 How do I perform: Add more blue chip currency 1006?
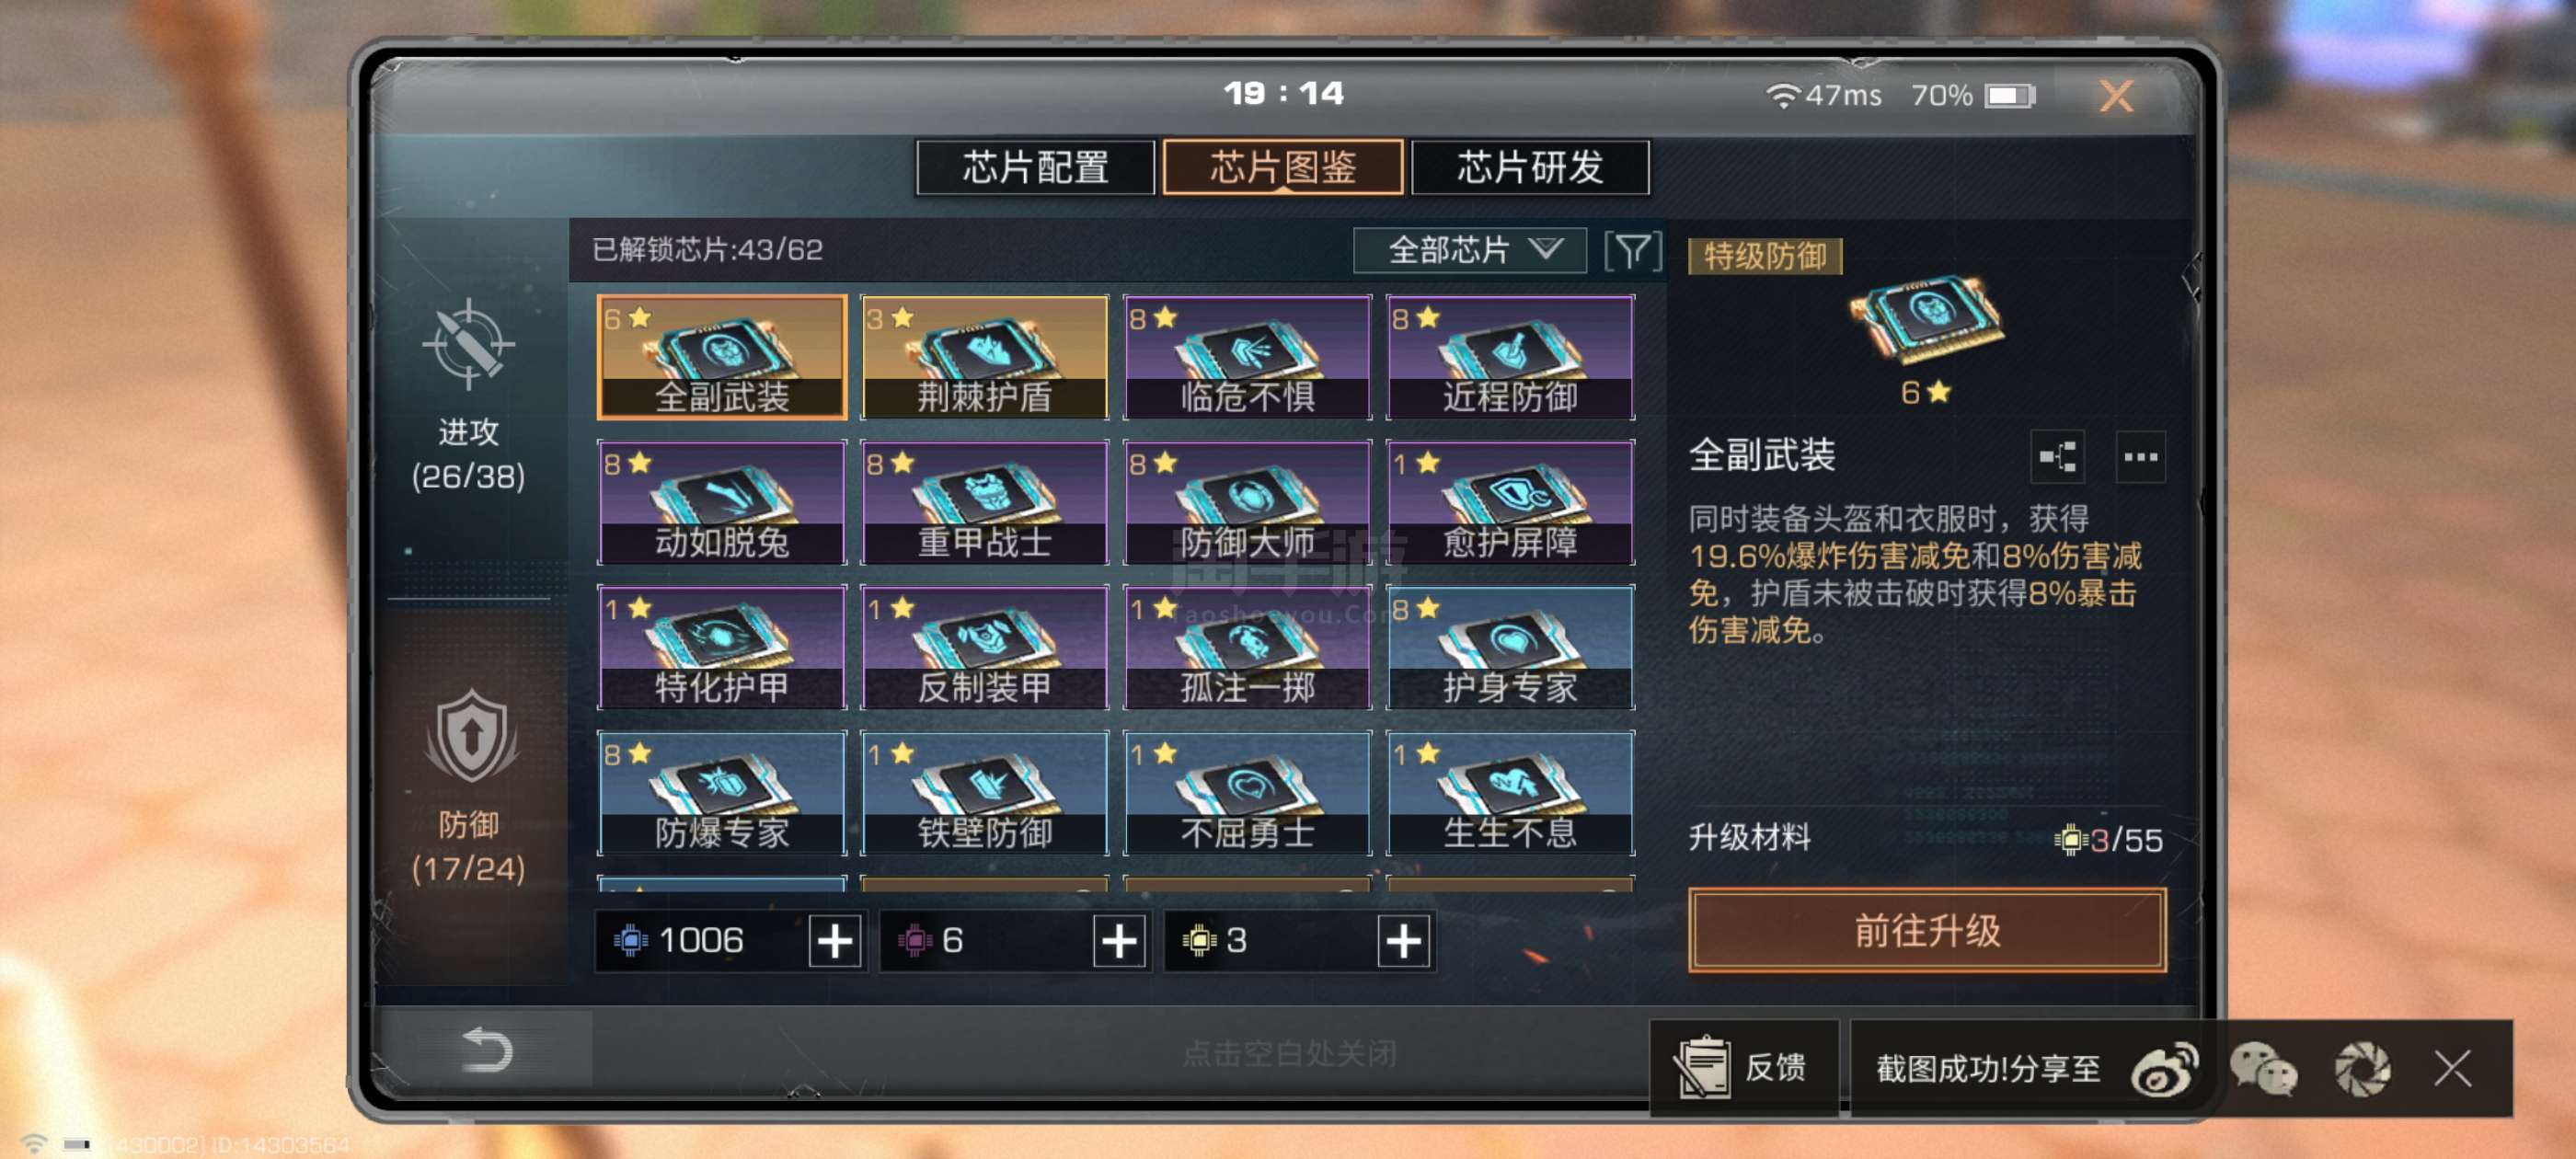coord(835,941)
